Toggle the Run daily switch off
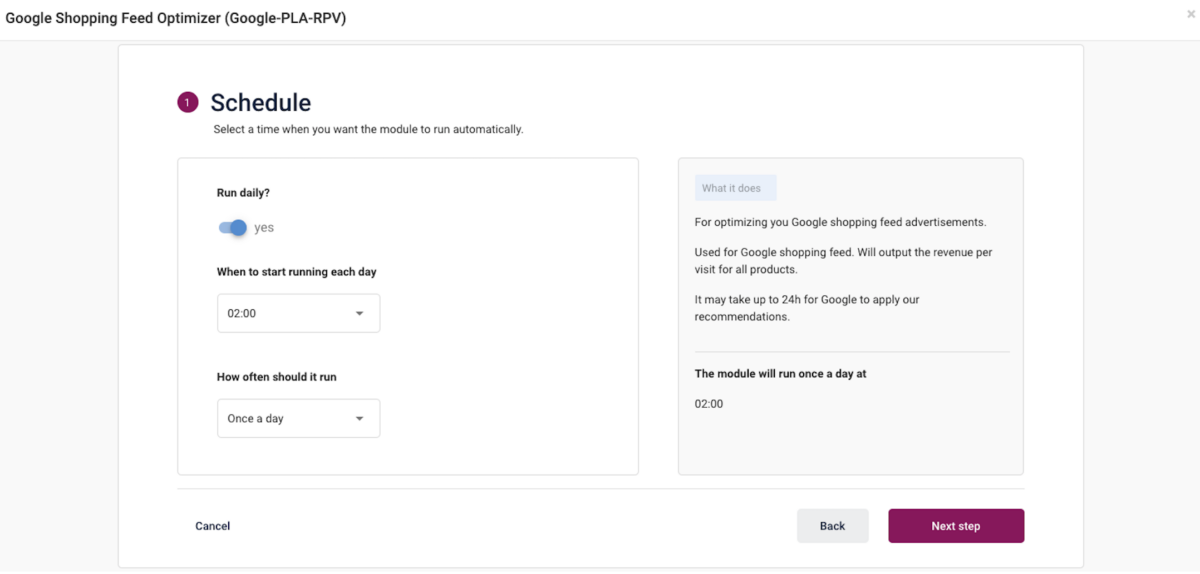 click(x=232, y=228)
